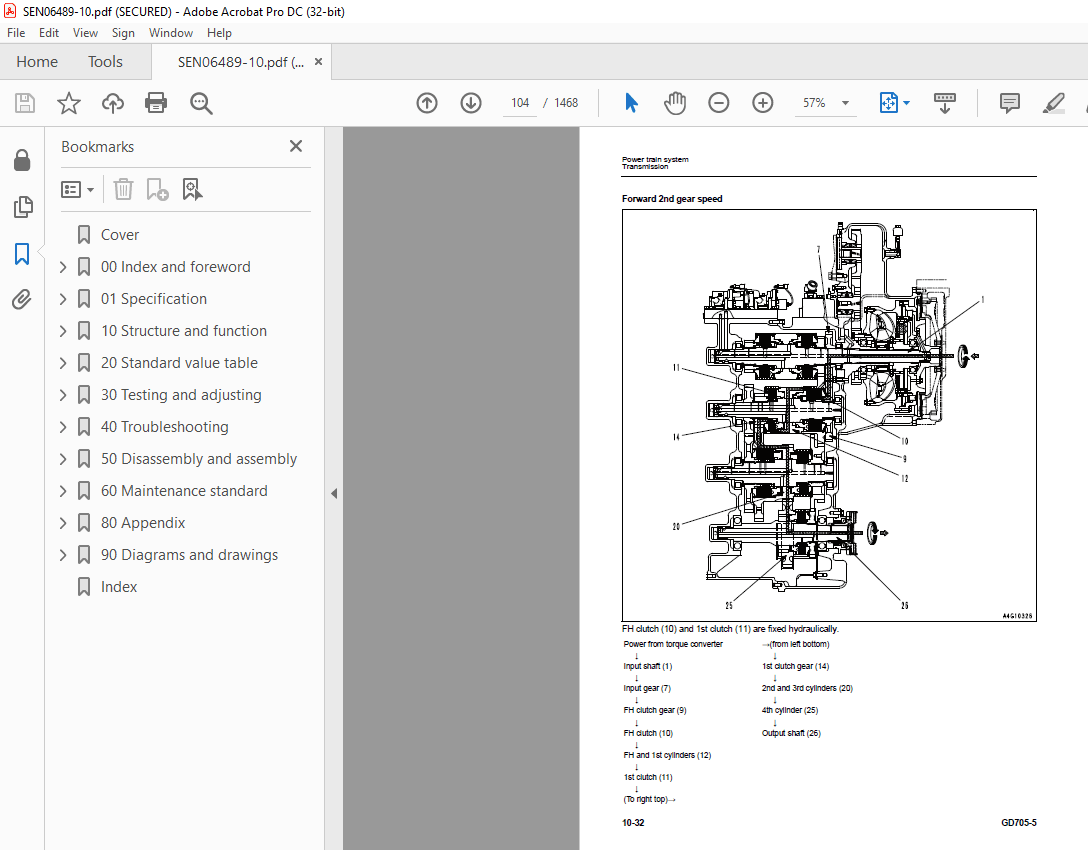Open the bookmark options menu
The image size is (1088, 850).
77,189
